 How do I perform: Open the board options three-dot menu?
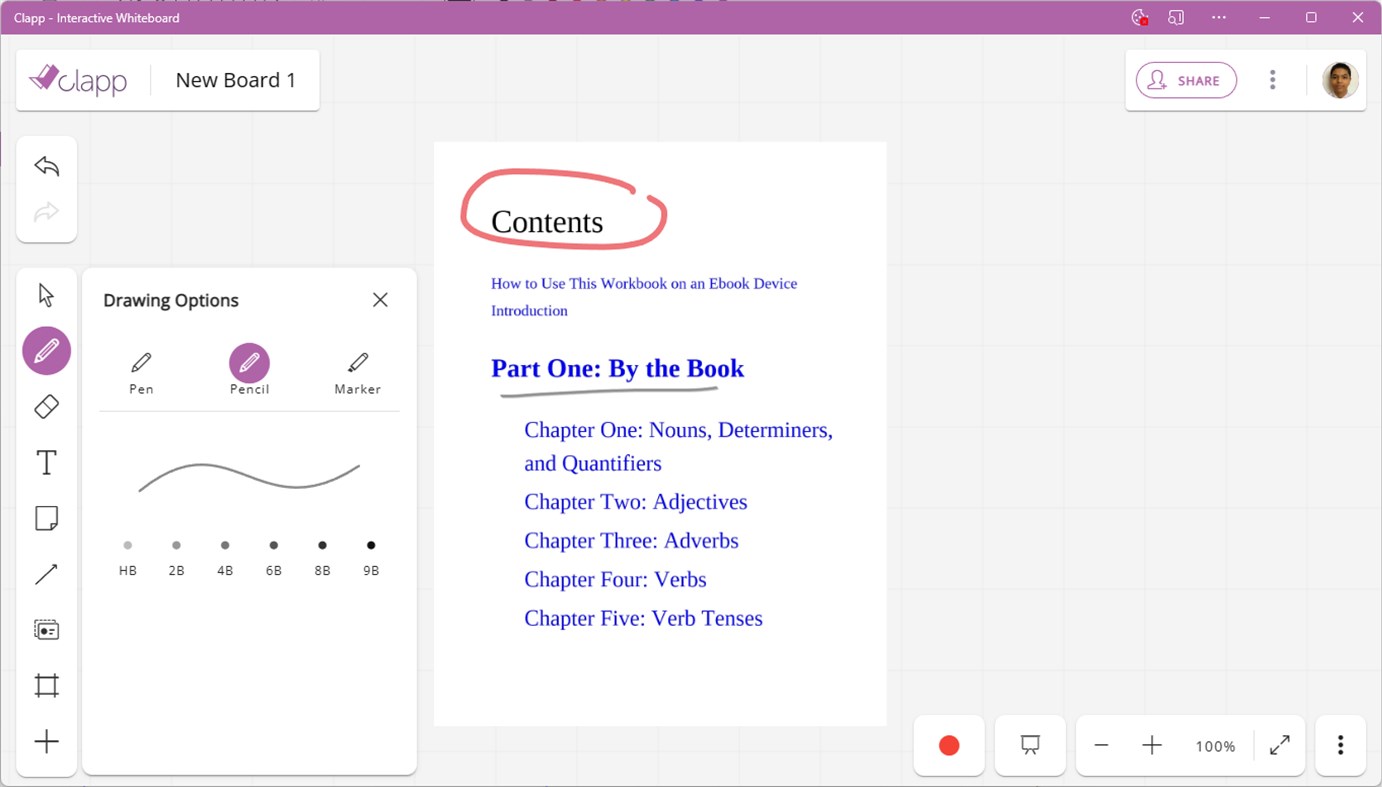(x=1272, y=80)
